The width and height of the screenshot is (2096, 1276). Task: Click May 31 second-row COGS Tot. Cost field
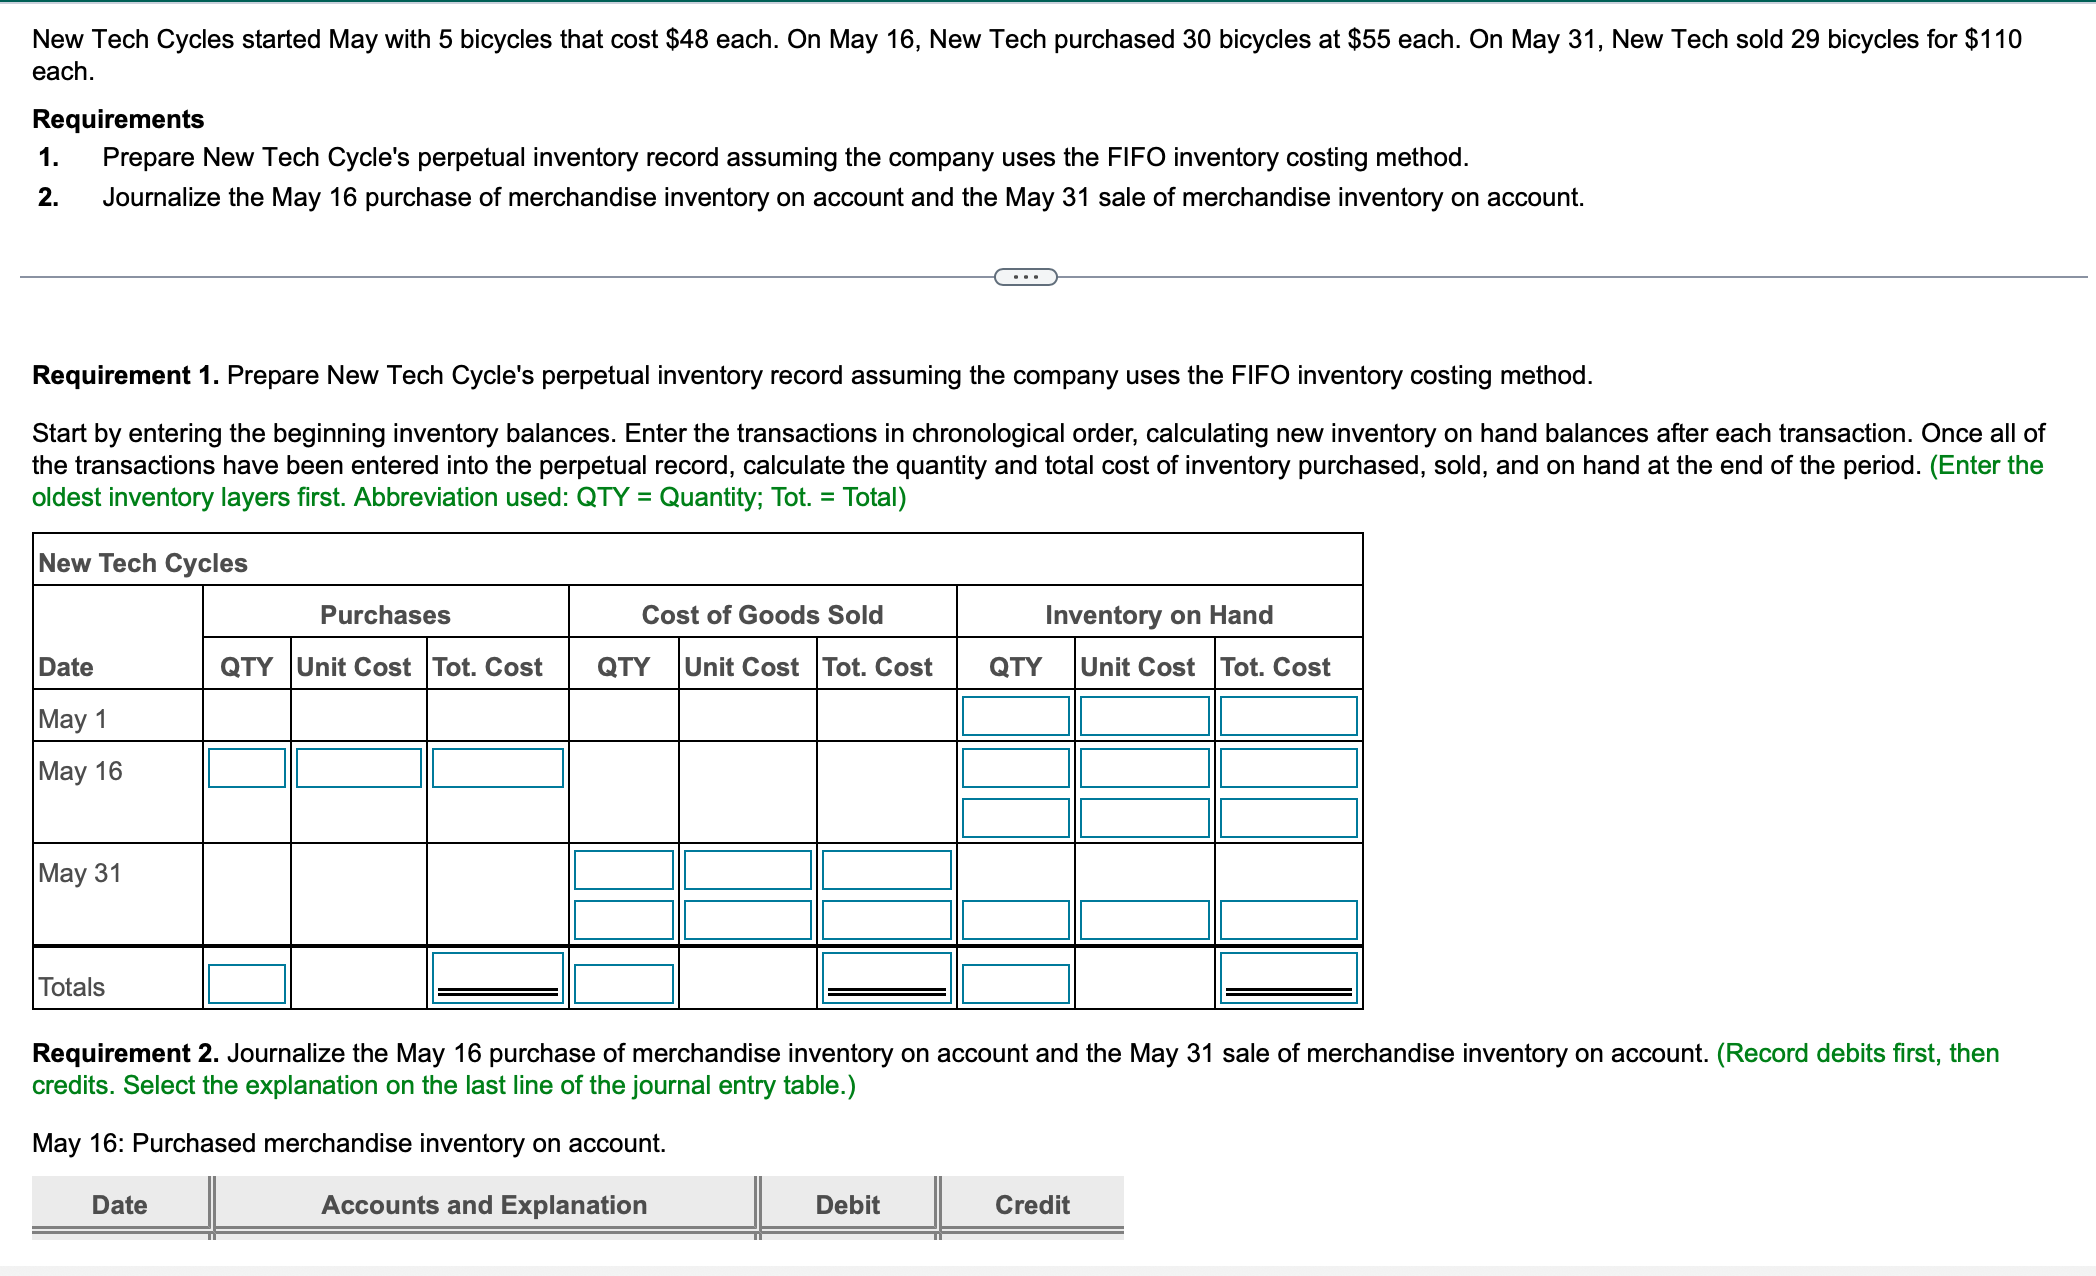tap(886, 920)
